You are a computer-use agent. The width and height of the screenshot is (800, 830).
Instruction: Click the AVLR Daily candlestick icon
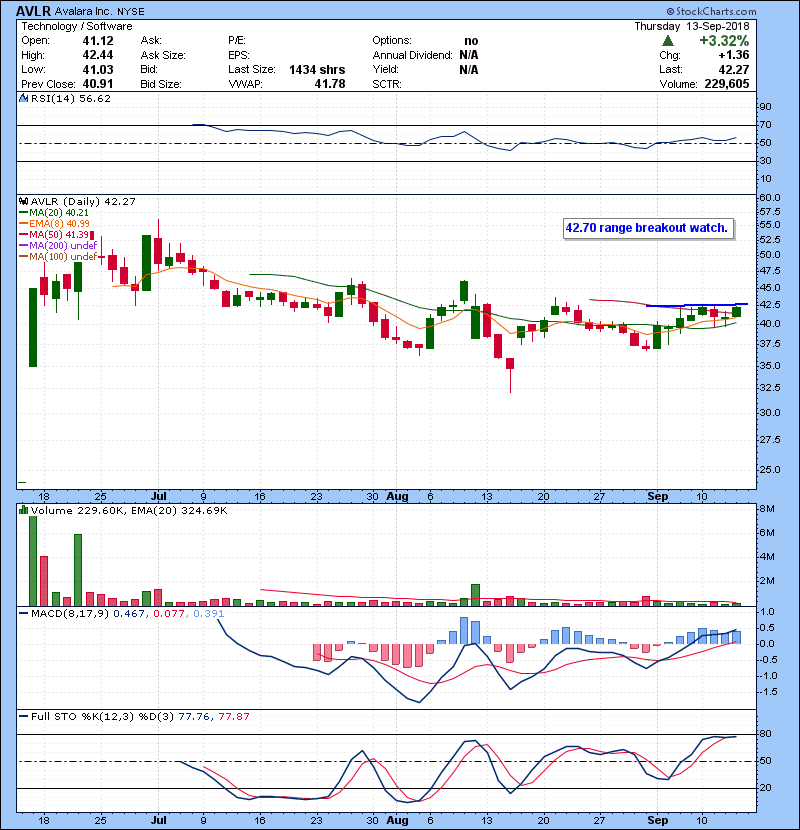(23, 202)
